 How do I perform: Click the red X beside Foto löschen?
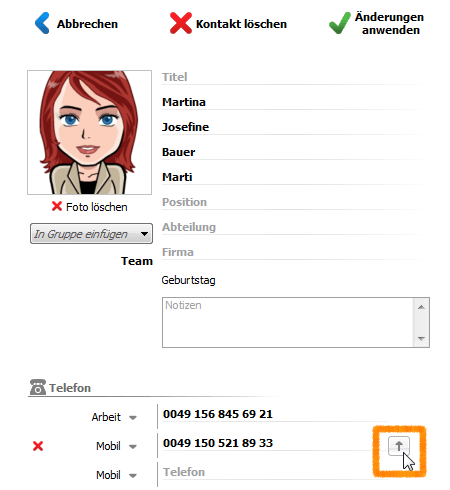coord(57,206)
